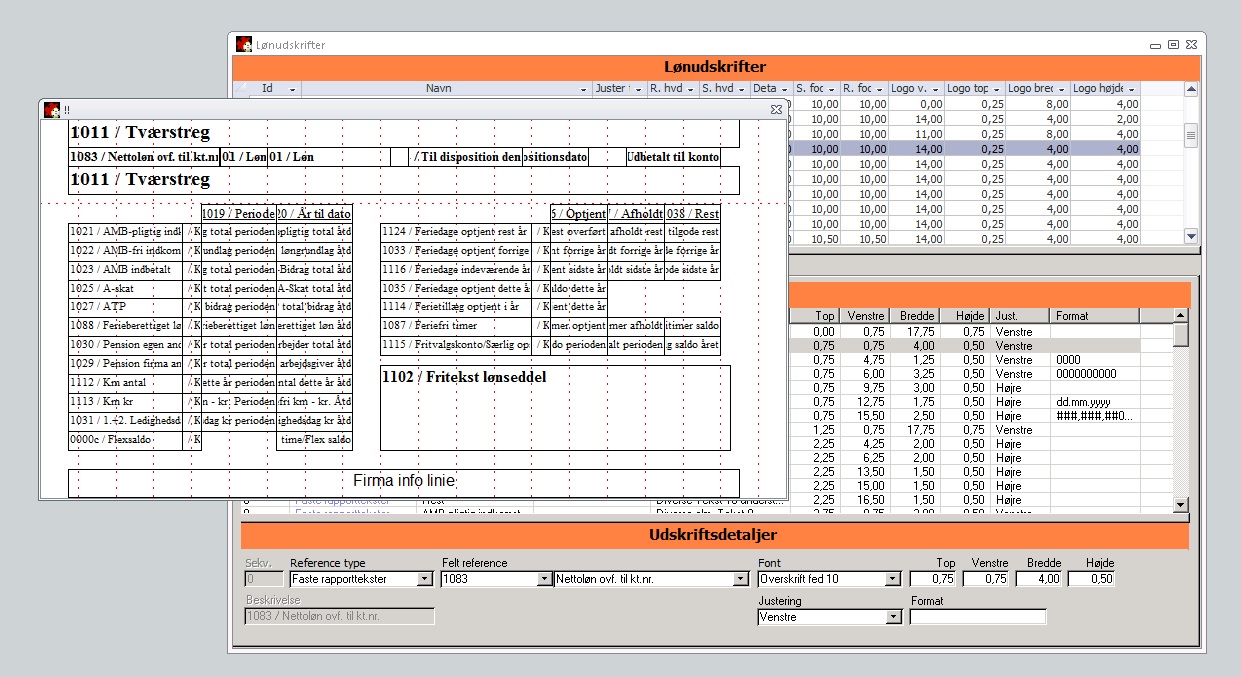Close the layout preview window

pyautogui.click(x=776, y=109)
